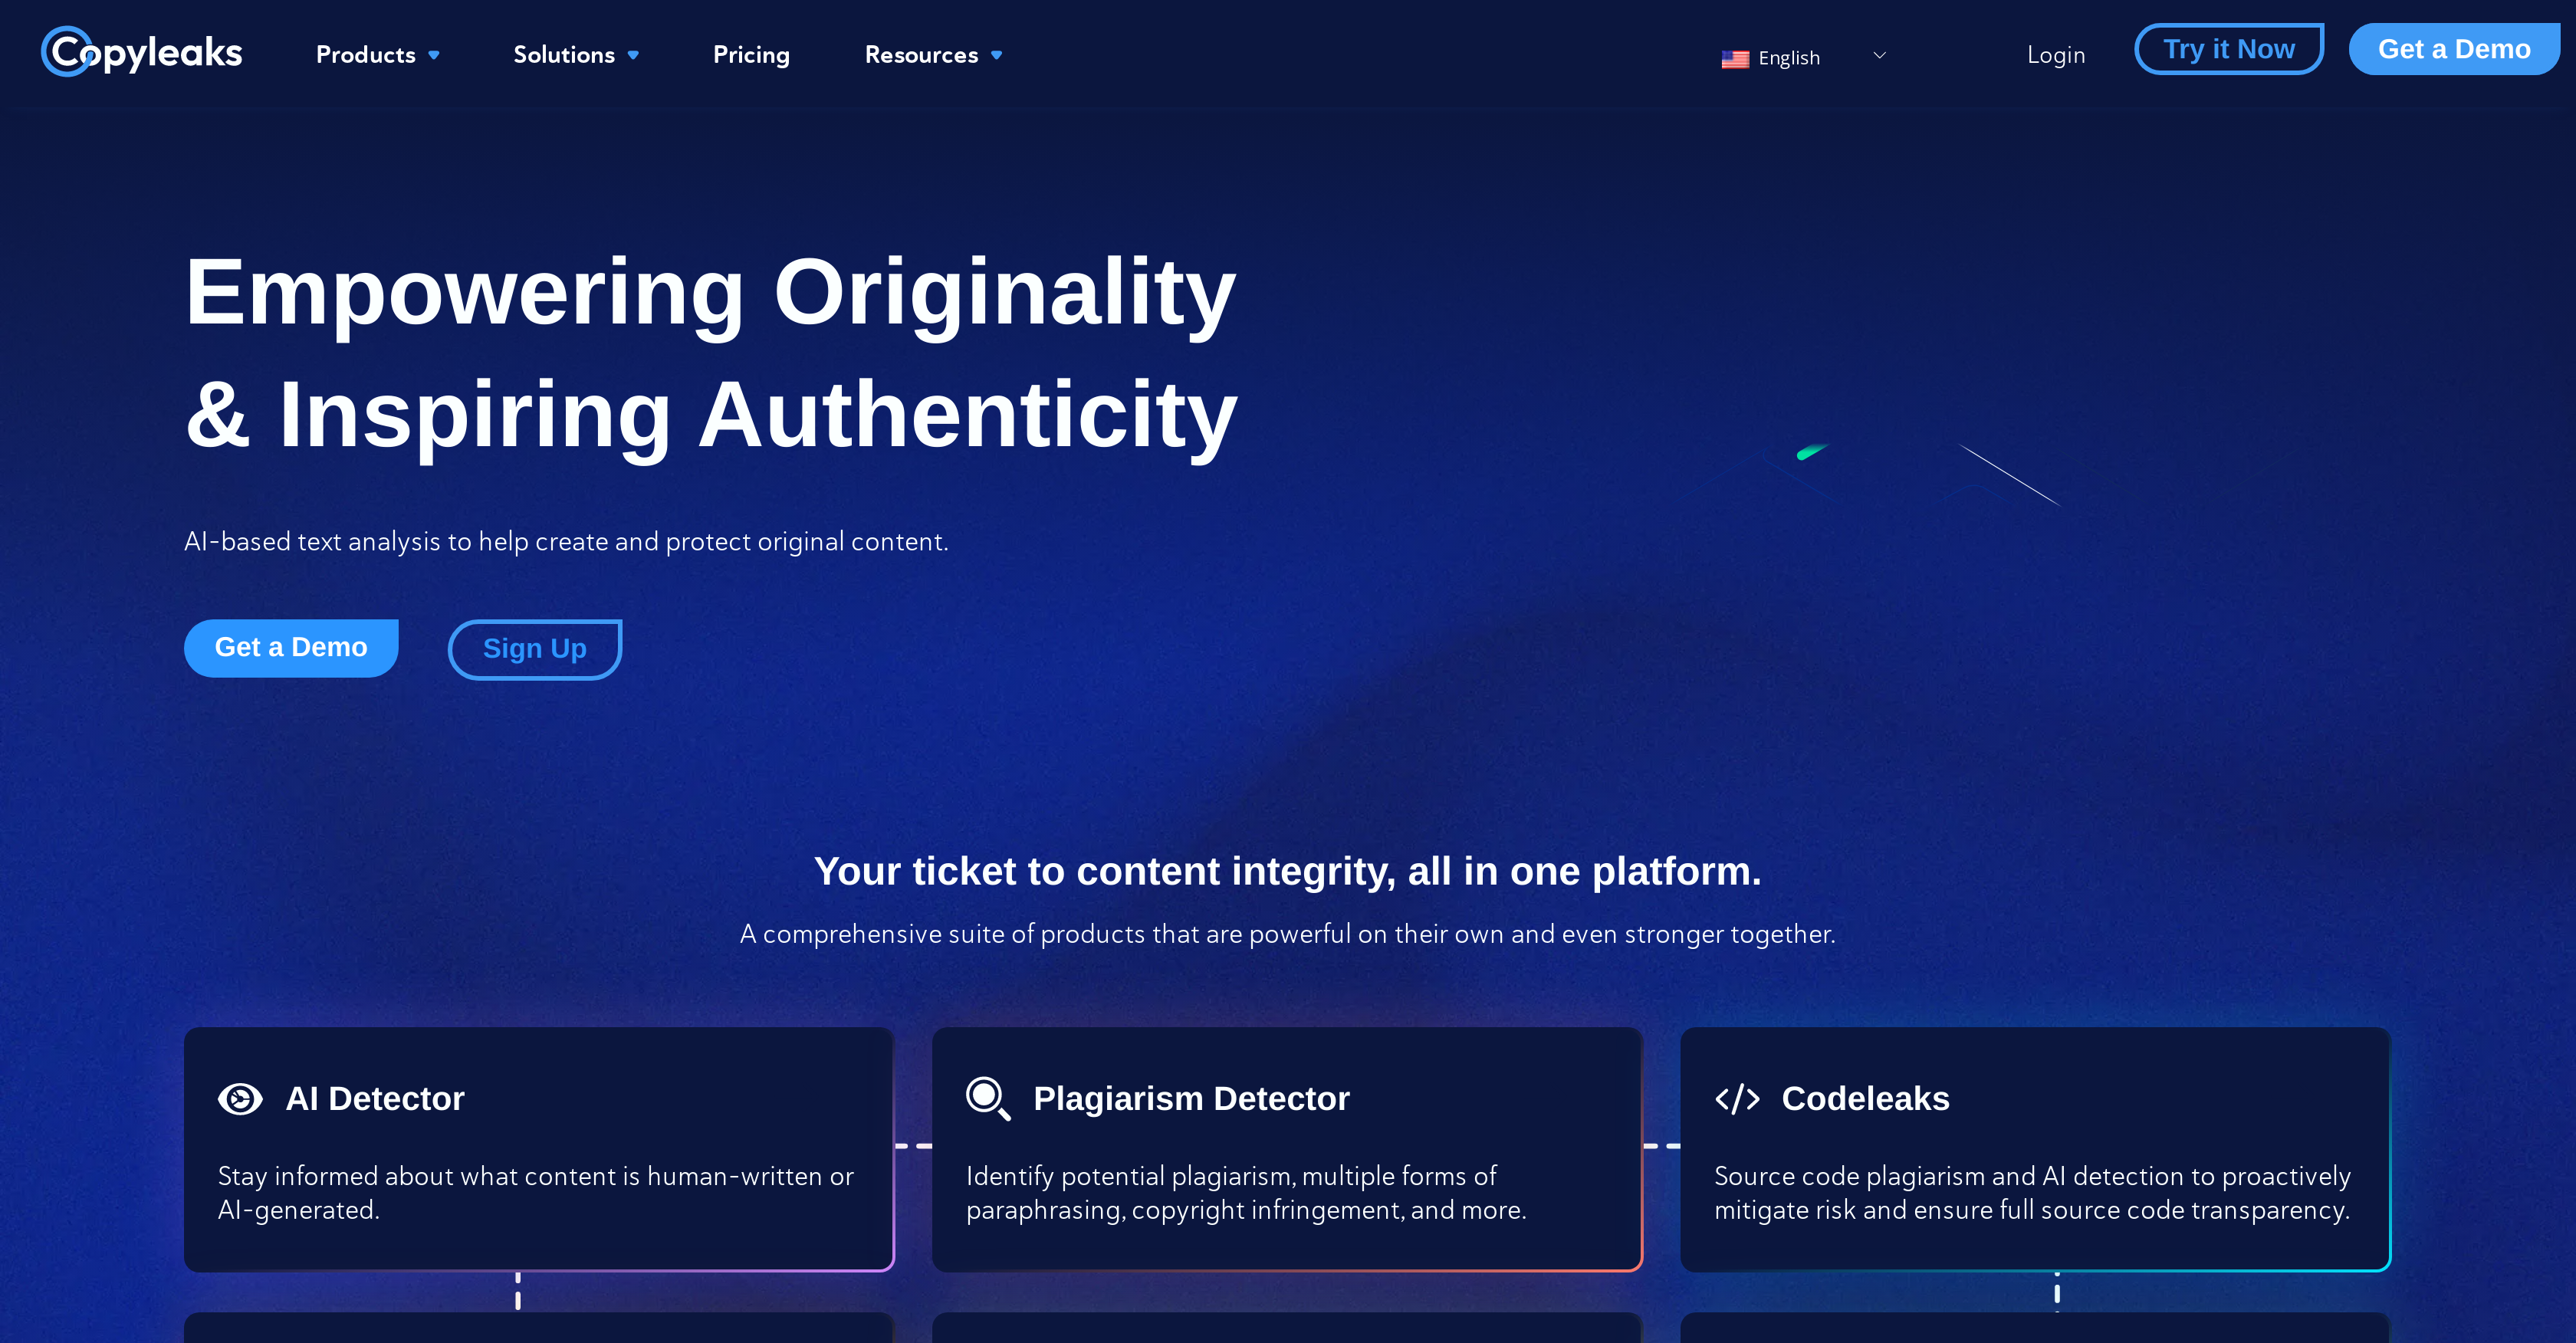
Task: Click the Plagiarism Detector product card
Action: tap(1288, 1149)
